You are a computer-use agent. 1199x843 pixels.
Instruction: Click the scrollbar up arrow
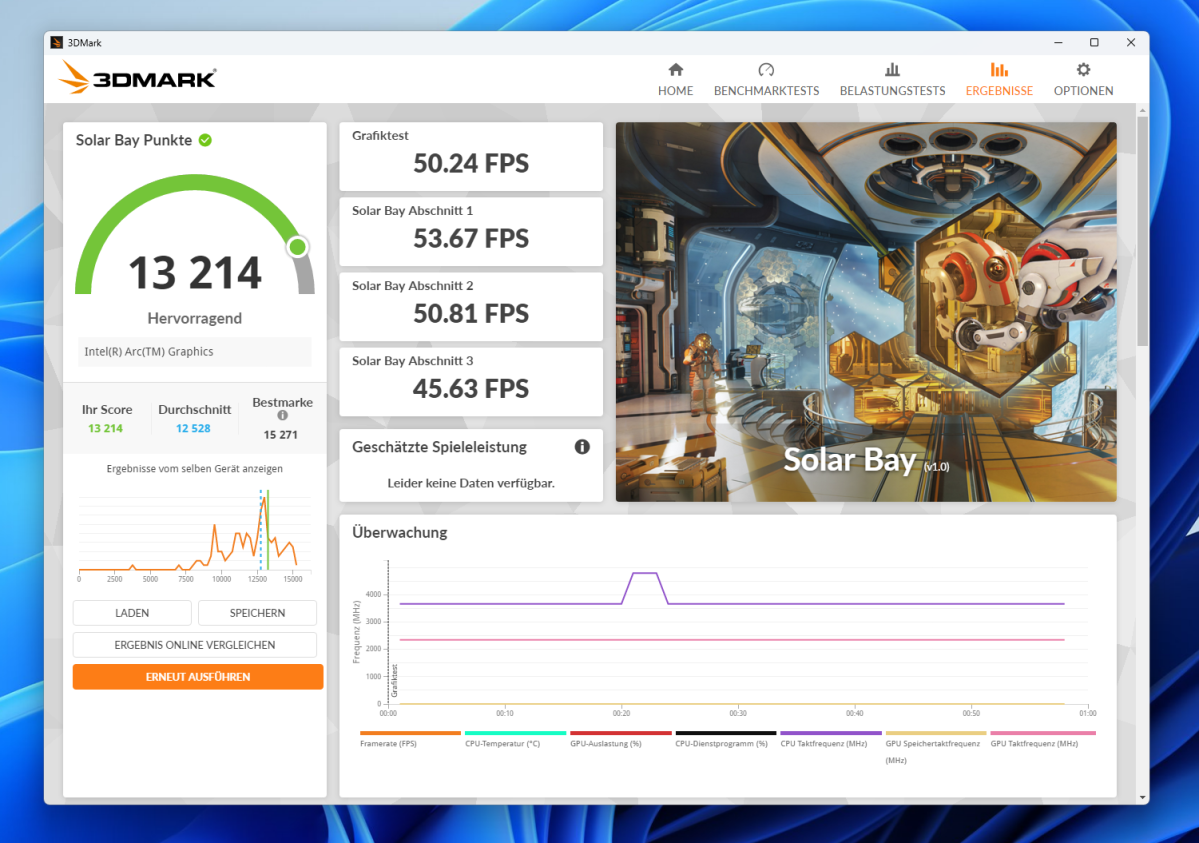coord(1142,111)
